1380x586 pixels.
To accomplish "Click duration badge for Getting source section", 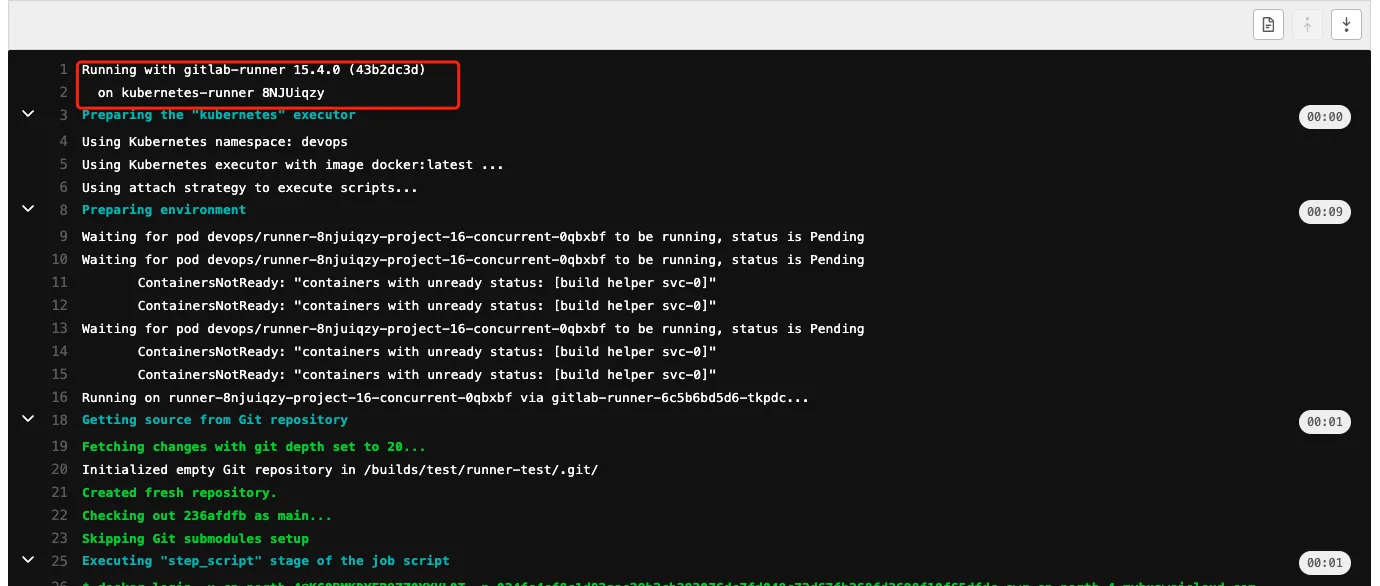I will coord(1325,422).
